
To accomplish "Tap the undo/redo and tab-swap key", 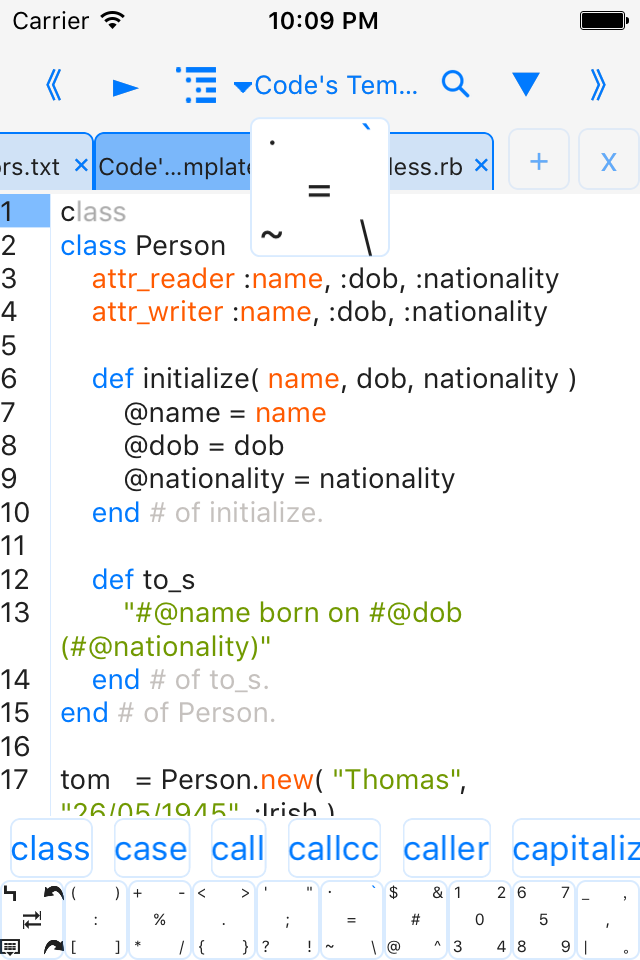I will click(x=32, y=920).
